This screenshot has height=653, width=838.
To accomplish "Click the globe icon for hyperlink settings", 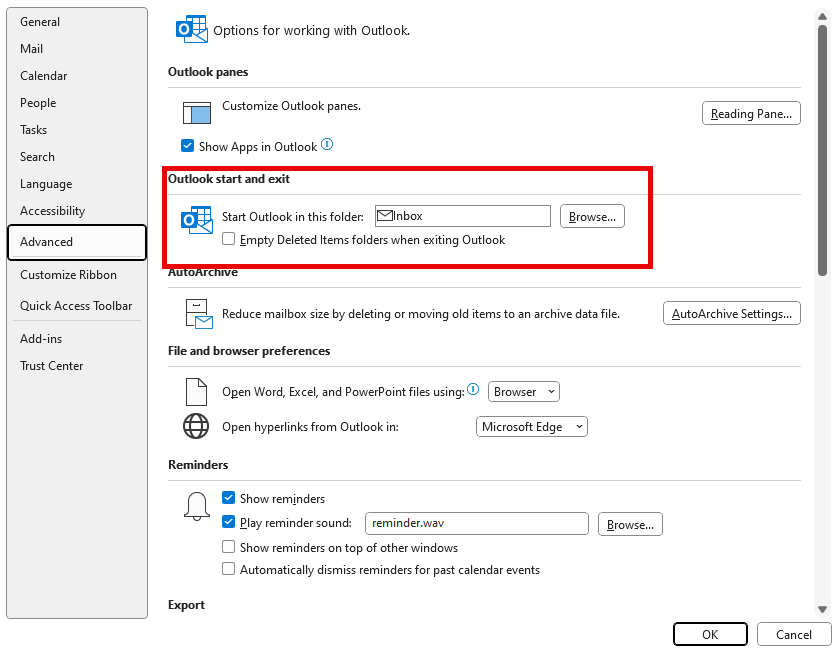I will [195, 426].
